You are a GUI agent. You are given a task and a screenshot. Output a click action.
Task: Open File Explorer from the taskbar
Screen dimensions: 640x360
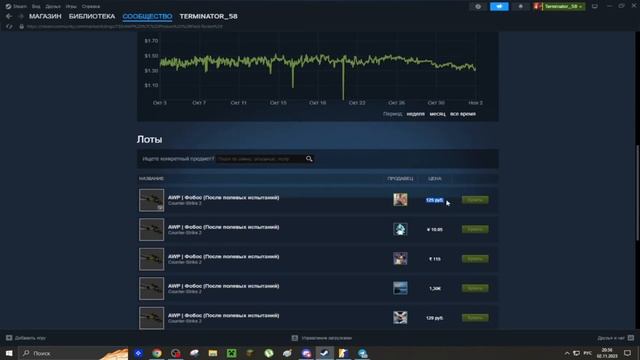point(213,353)
